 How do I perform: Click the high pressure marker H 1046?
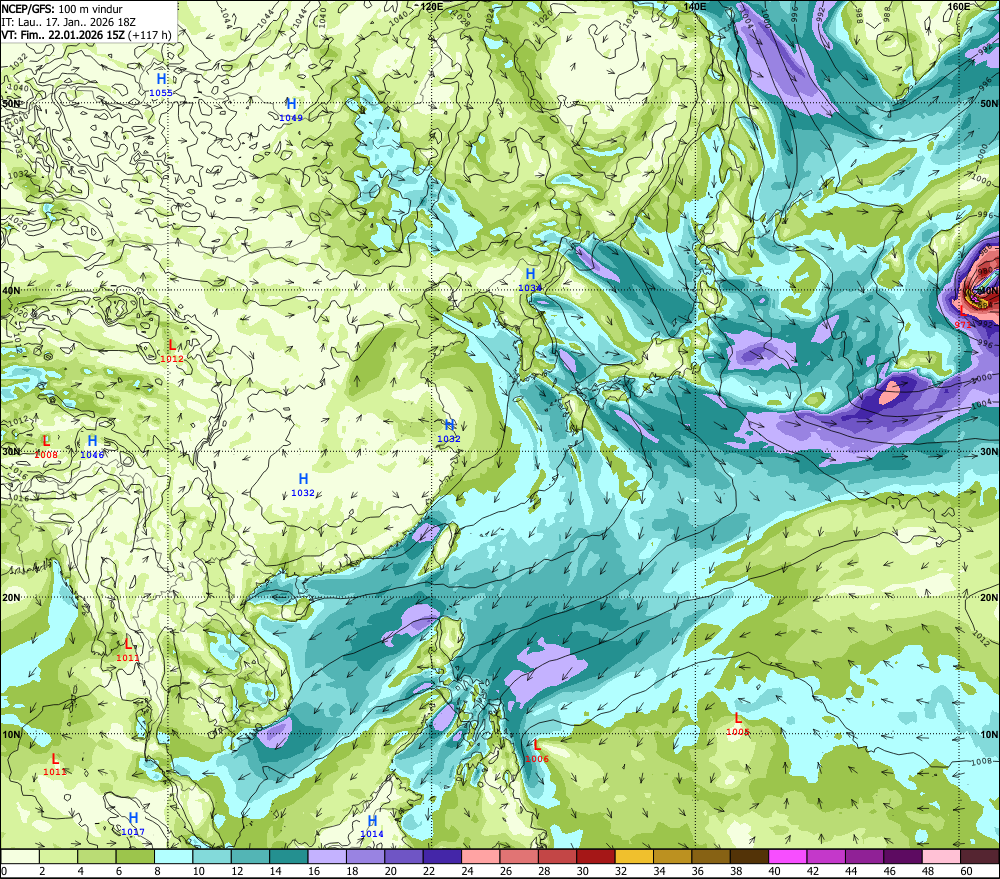[92, 447]
